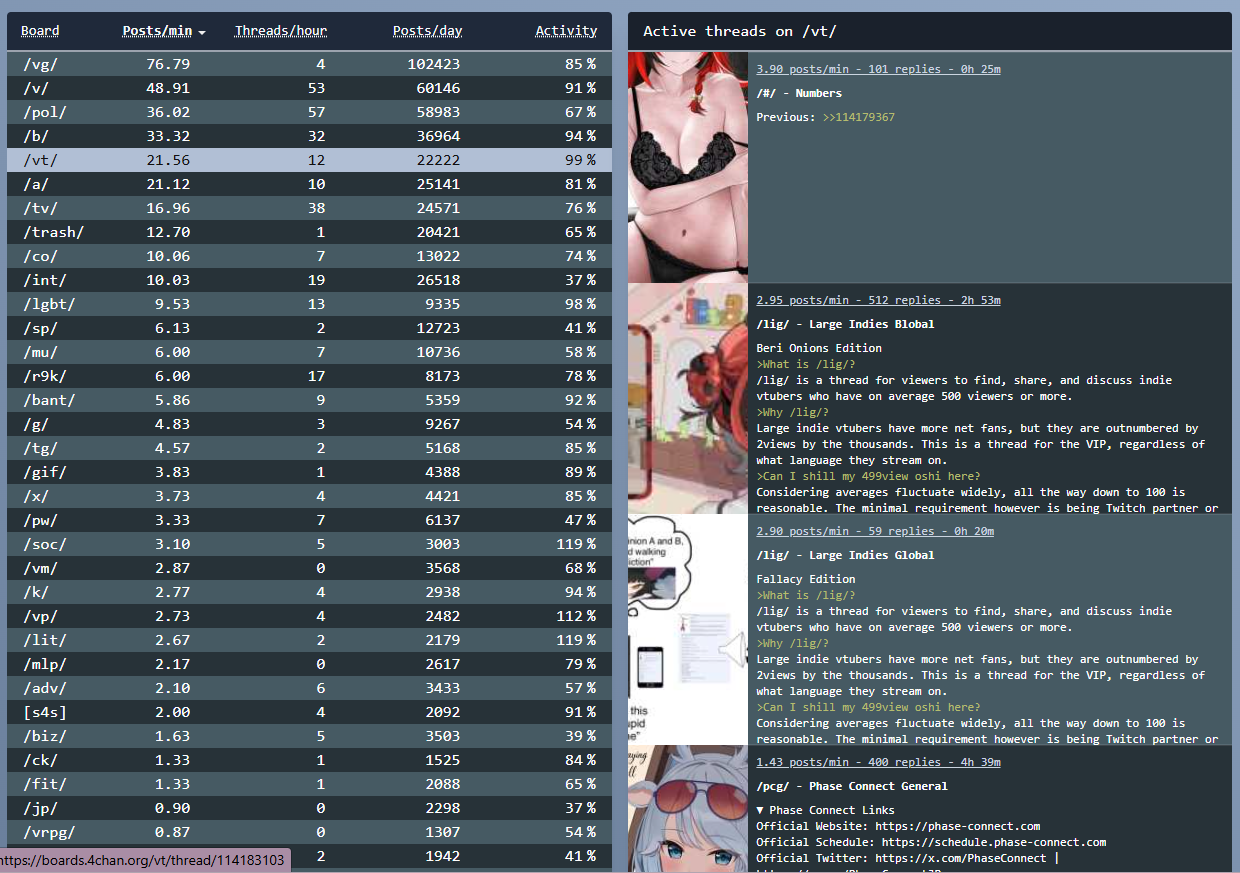Sort table by Board column header
The image size is (1240, 873).
pos(40,31)
